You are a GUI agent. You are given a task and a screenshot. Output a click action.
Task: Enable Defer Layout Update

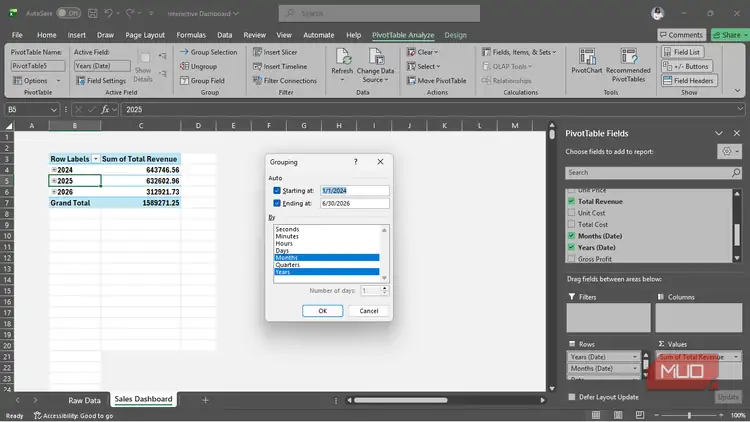coord(572,397)
